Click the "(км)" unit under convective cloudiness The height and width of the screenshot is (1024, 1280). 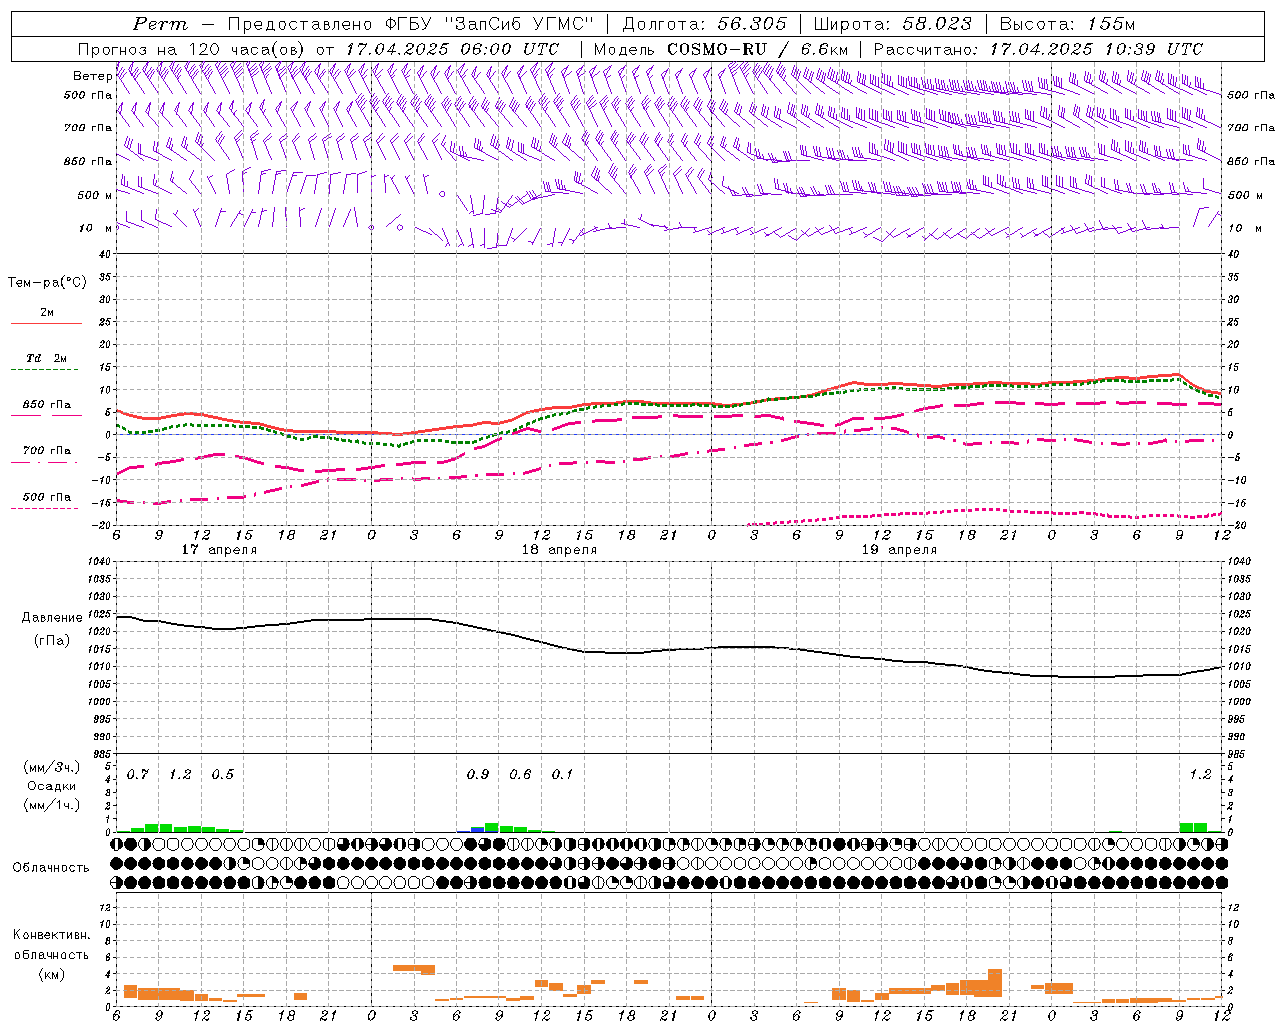(x=52, y=974)
